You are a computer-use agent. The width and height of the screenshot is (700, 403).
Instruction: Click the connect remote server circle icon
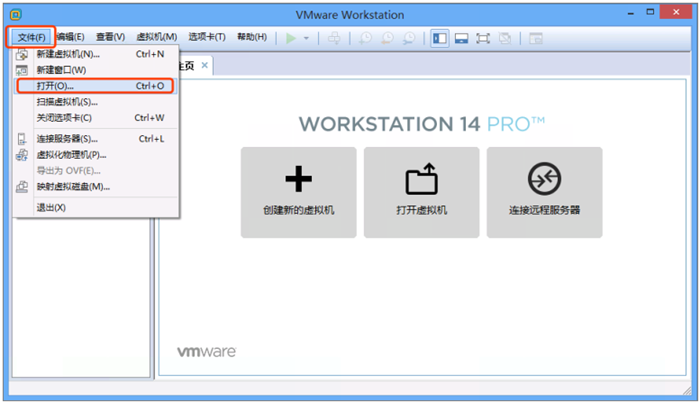tap(544, 179)
